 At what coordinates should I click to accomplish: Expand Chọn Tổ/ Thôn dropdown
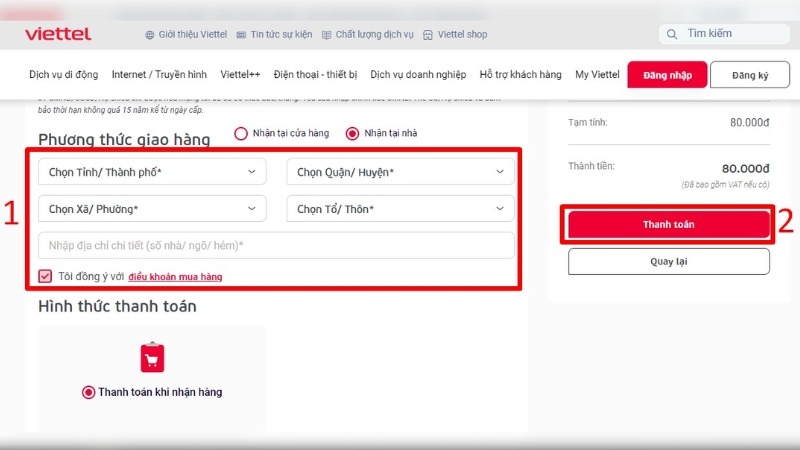coord(401,209)
